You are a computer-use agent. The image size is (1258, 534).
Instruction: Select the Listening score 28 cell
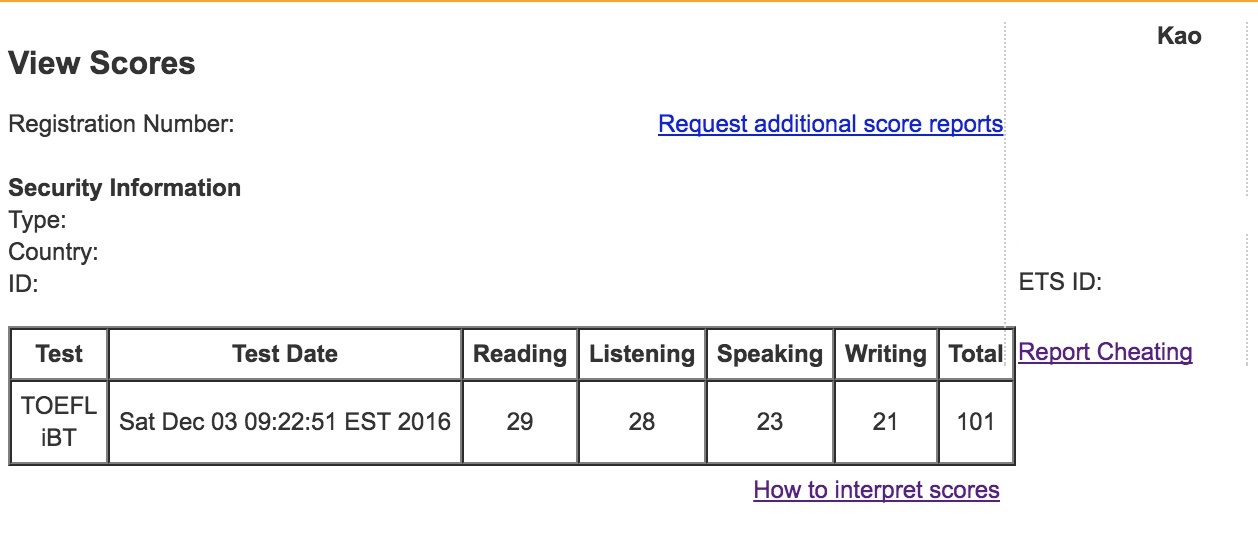point(642,422)
